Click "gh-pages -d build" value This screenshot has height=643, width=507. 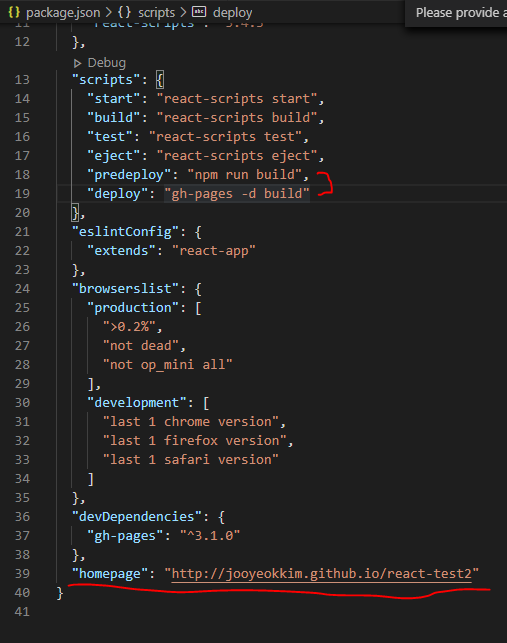[237, 194]
